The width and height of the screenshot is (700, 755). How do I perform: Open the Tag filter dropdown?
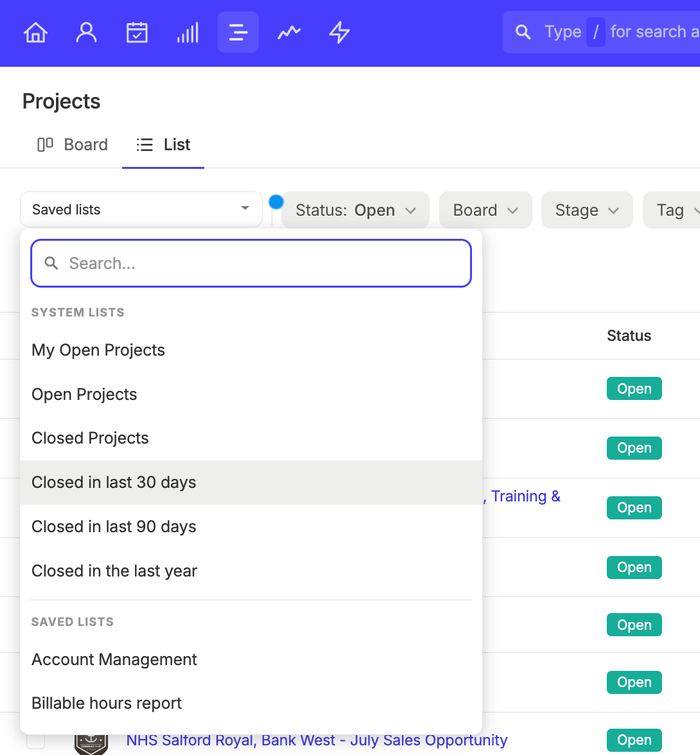[x=672, y=210]
